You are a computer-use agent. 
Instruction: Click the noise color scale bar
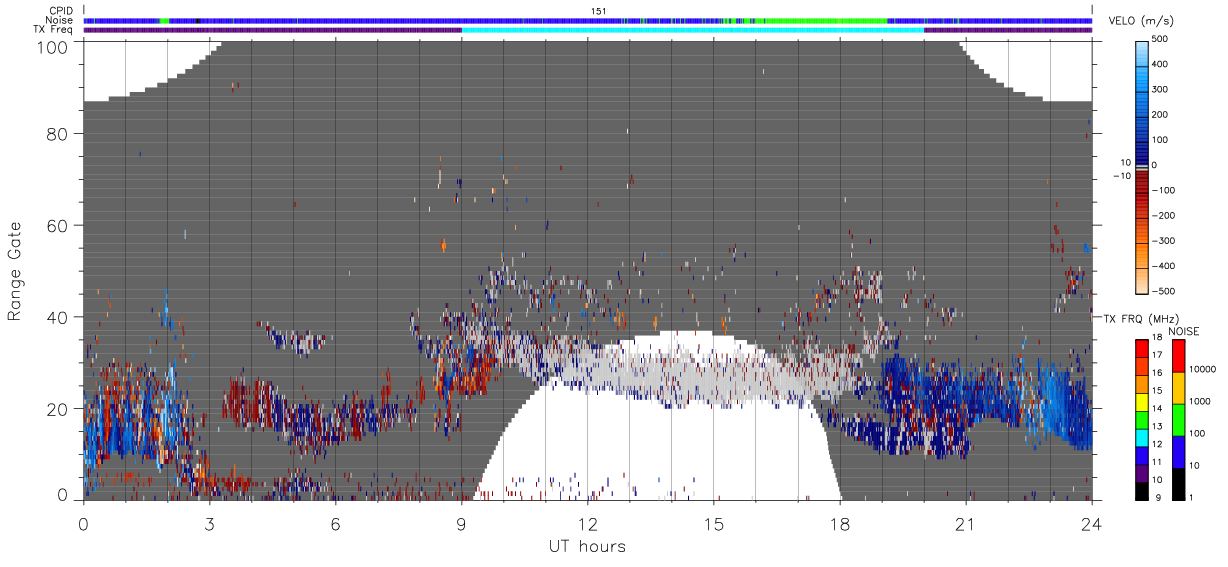pos(1178,419)
